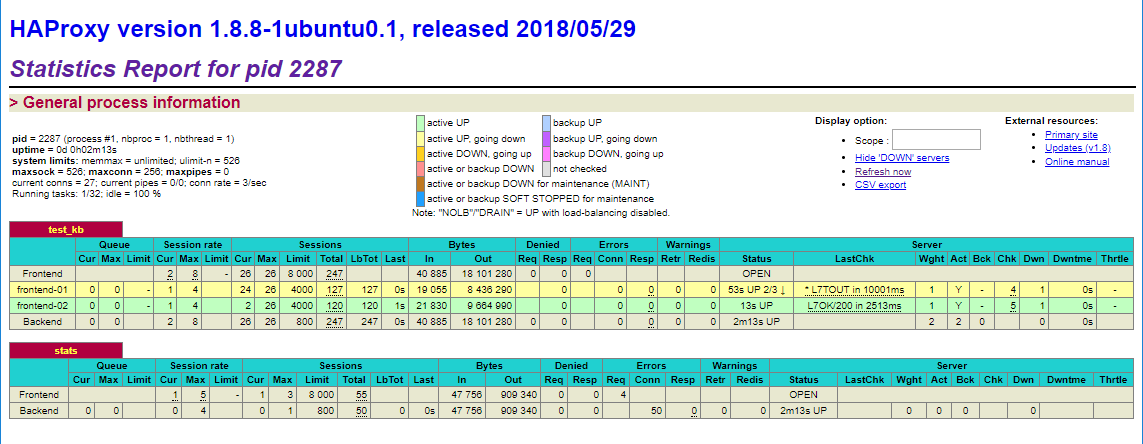Click the 'active DOWN, going up' legend swatch

421,154
